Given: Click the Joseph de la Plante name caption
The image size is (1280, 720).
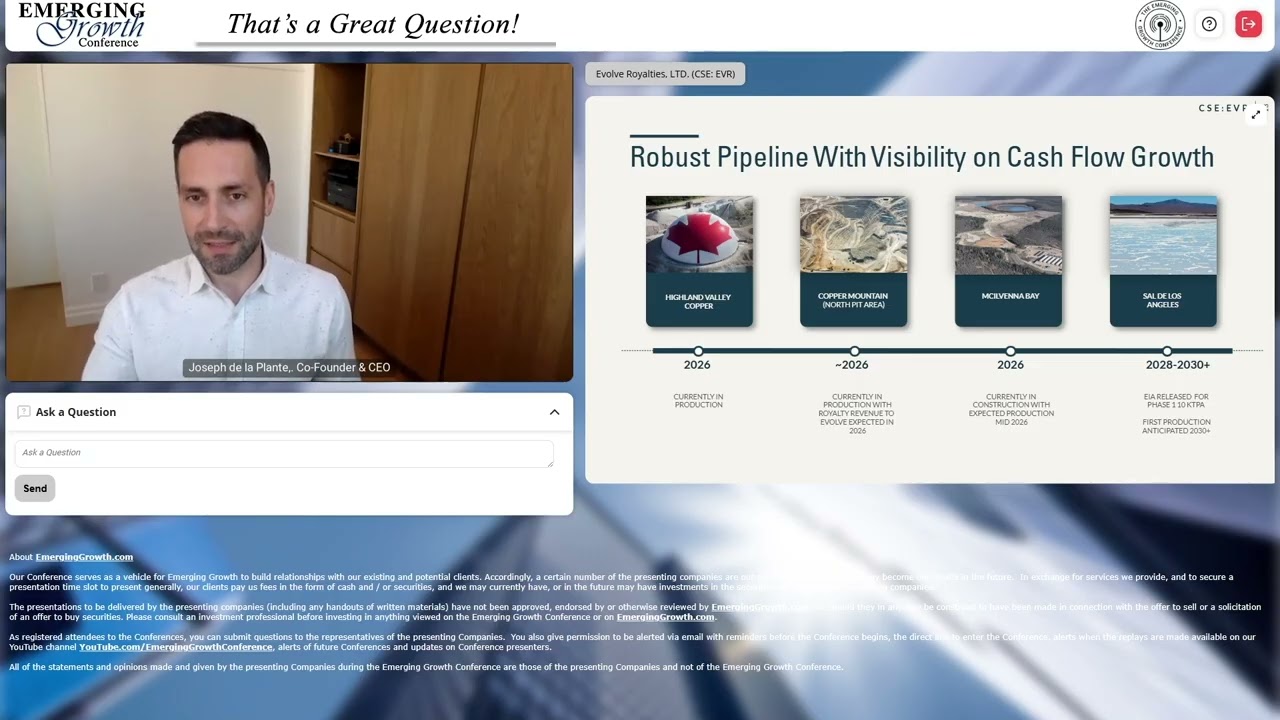Looking at the screenshot, I should pos(289,367).
